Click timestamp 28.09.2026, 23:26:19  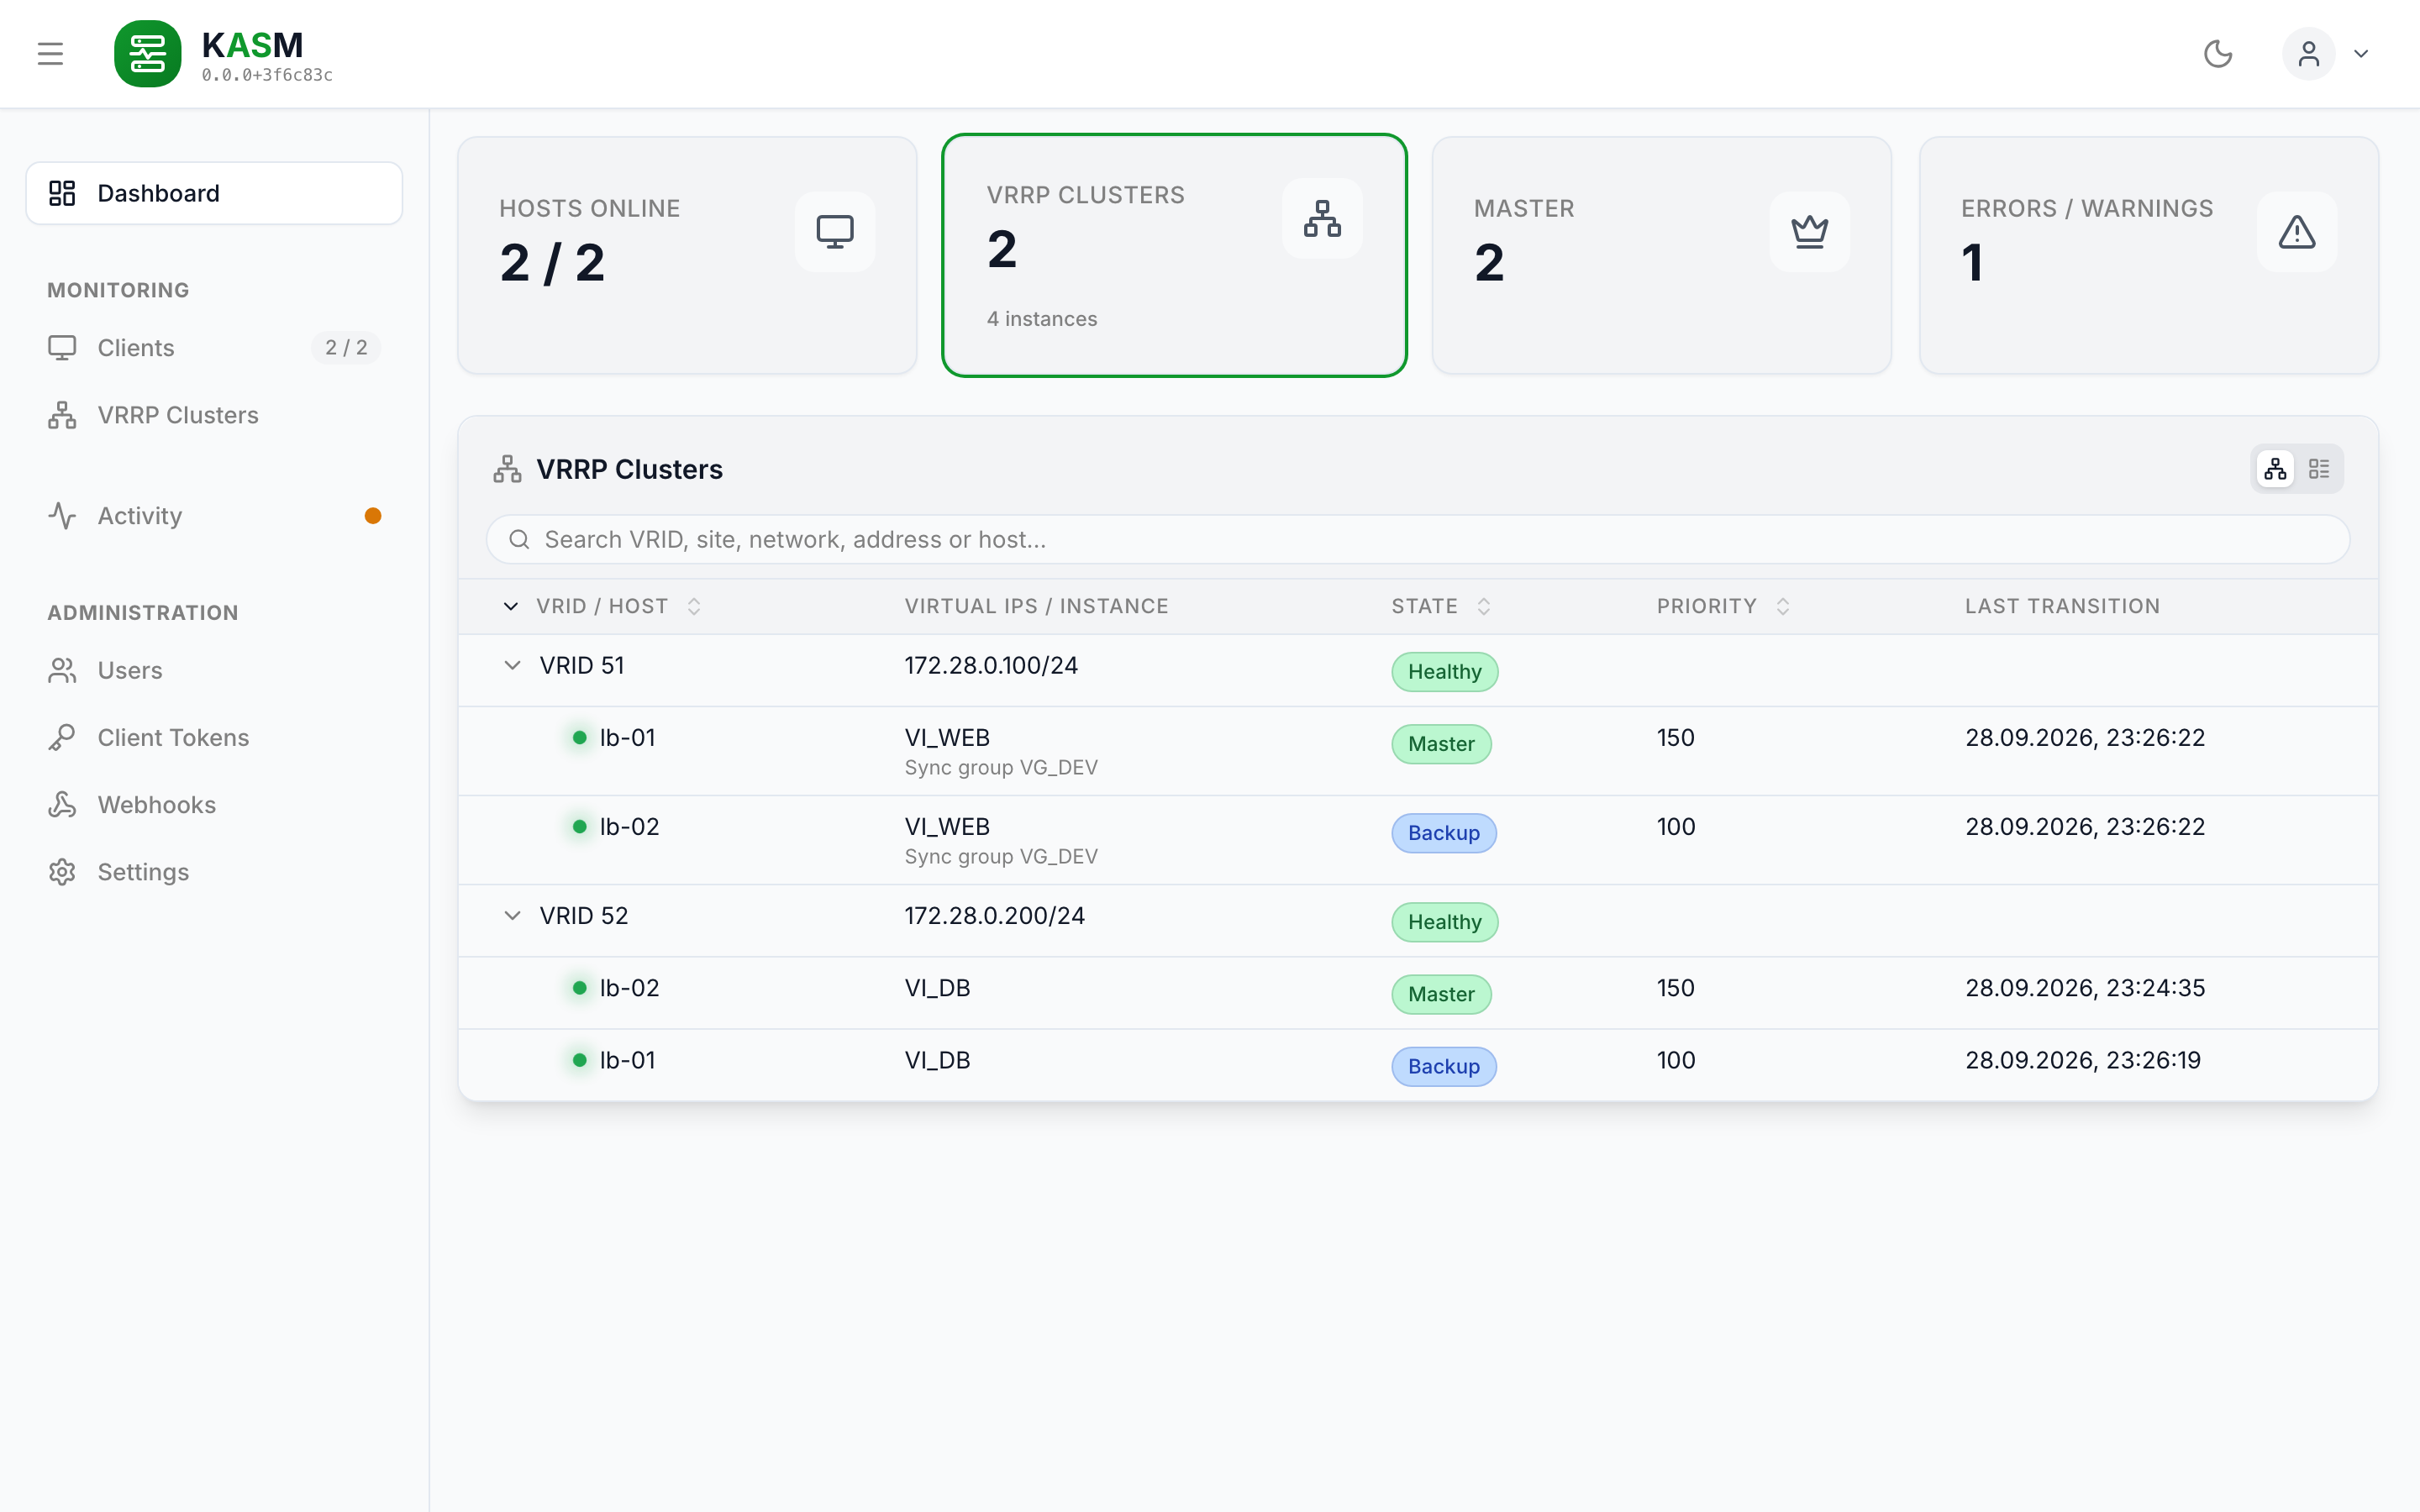[x=2082, y=1060]
